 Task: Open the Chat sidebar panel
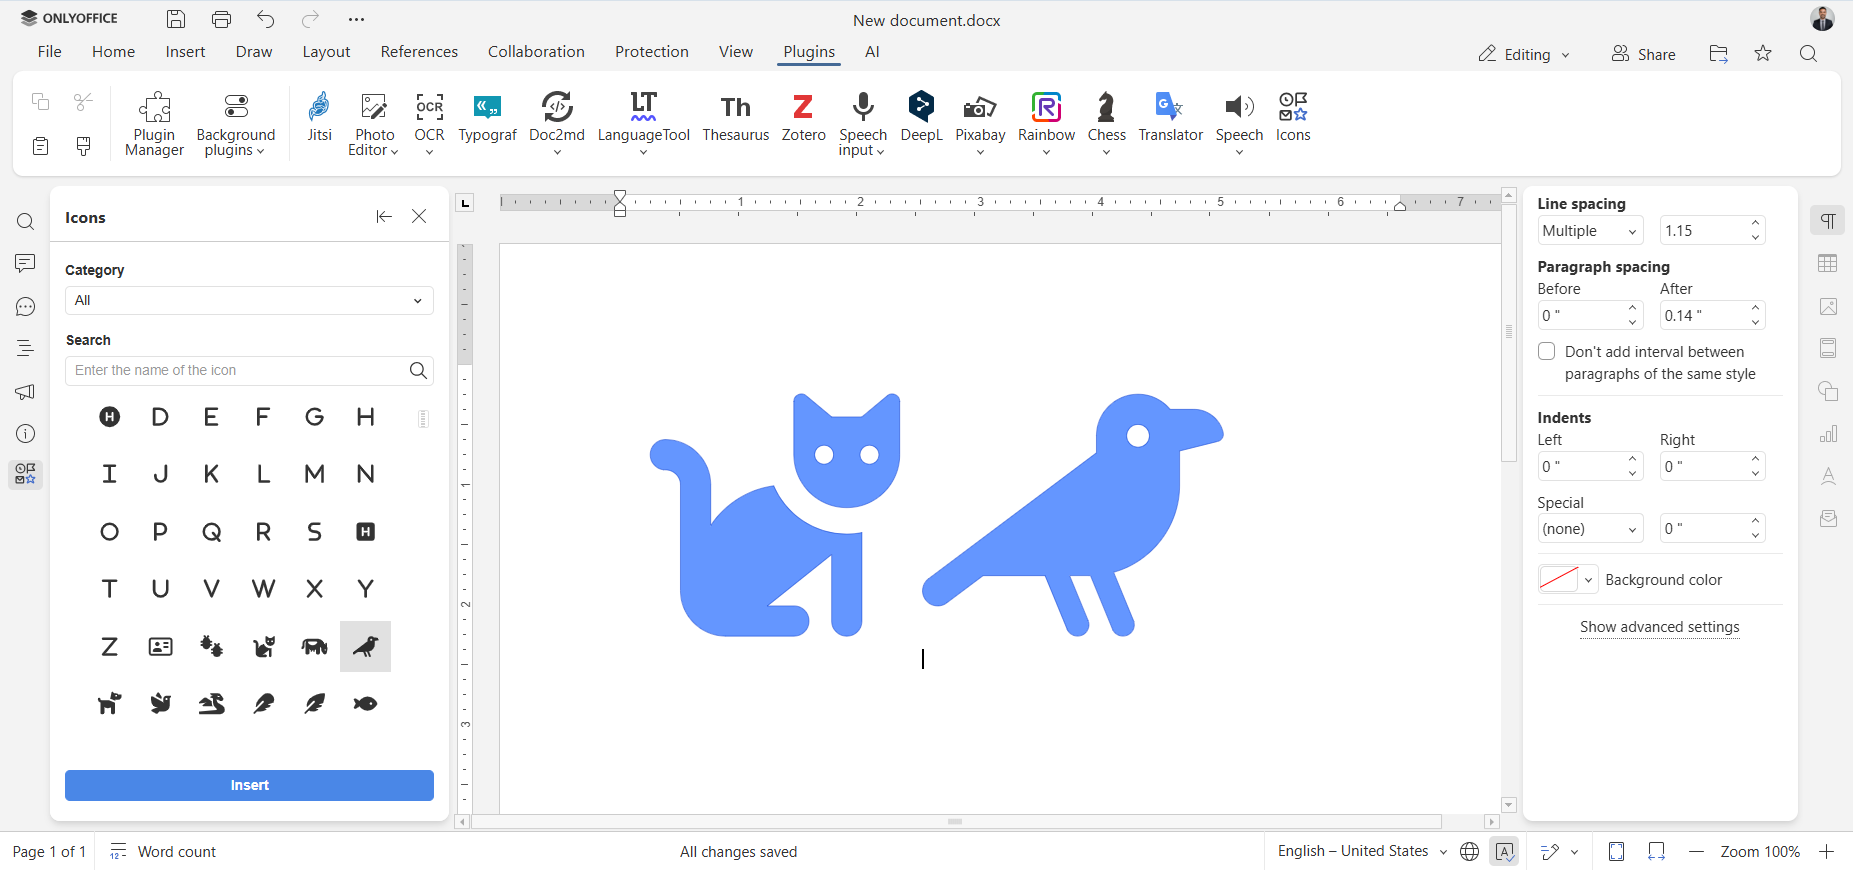point(25,307)
